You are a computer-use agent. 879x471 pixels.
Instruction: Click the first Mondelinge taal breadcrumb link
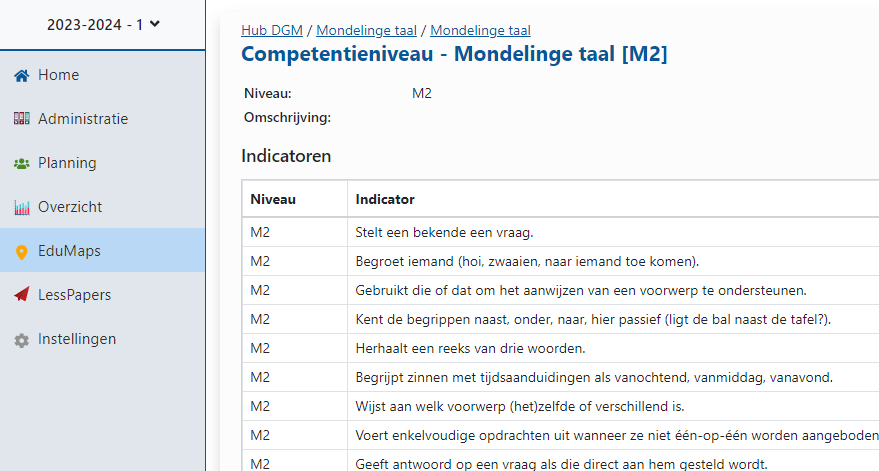coord(367,30)
